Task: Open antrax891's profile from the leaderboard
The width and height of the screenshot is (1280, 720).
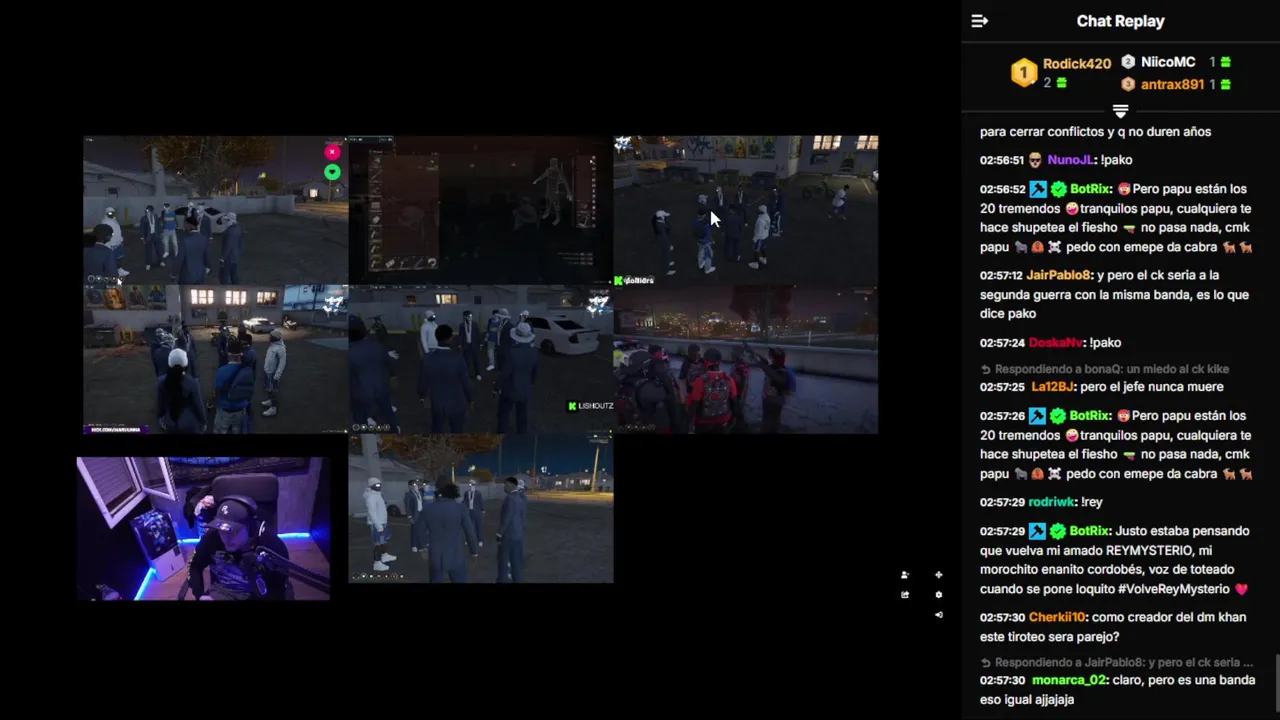Action: pyautogui.click(x=1172, y=84)
